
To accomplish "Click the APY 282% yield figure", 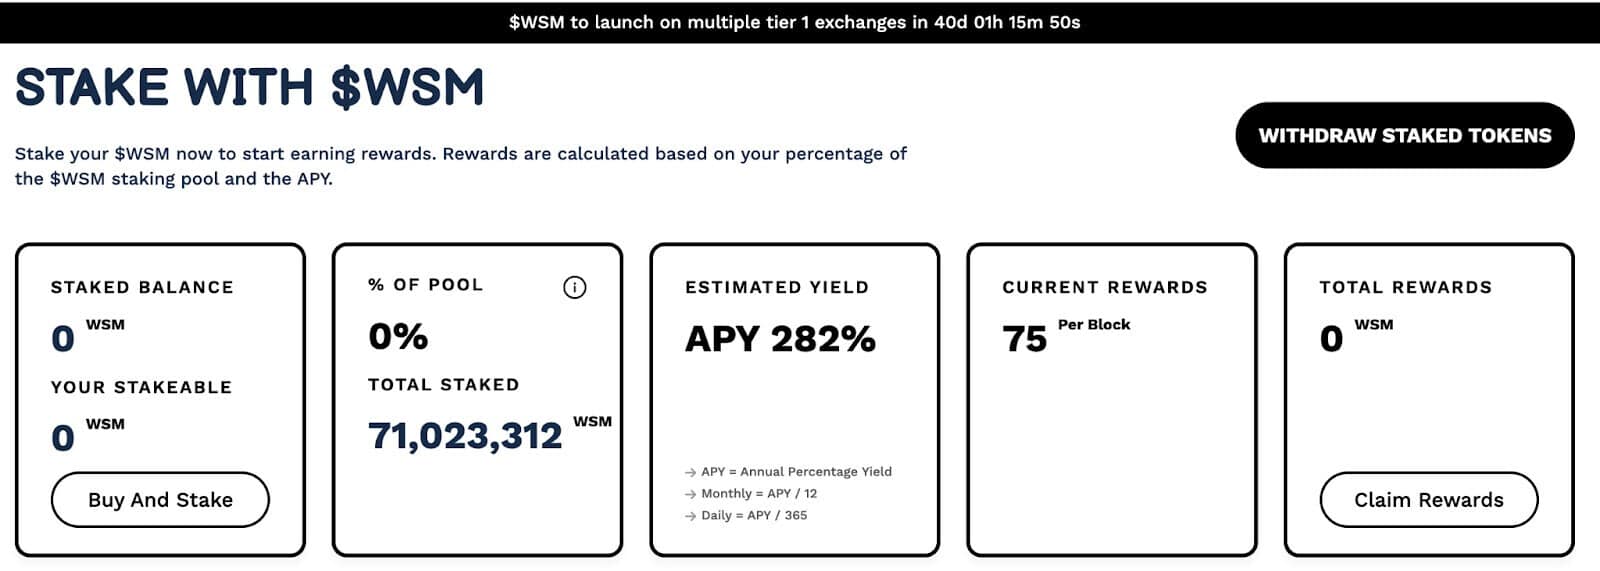I will pyautogui.click(x=780, y=339).
